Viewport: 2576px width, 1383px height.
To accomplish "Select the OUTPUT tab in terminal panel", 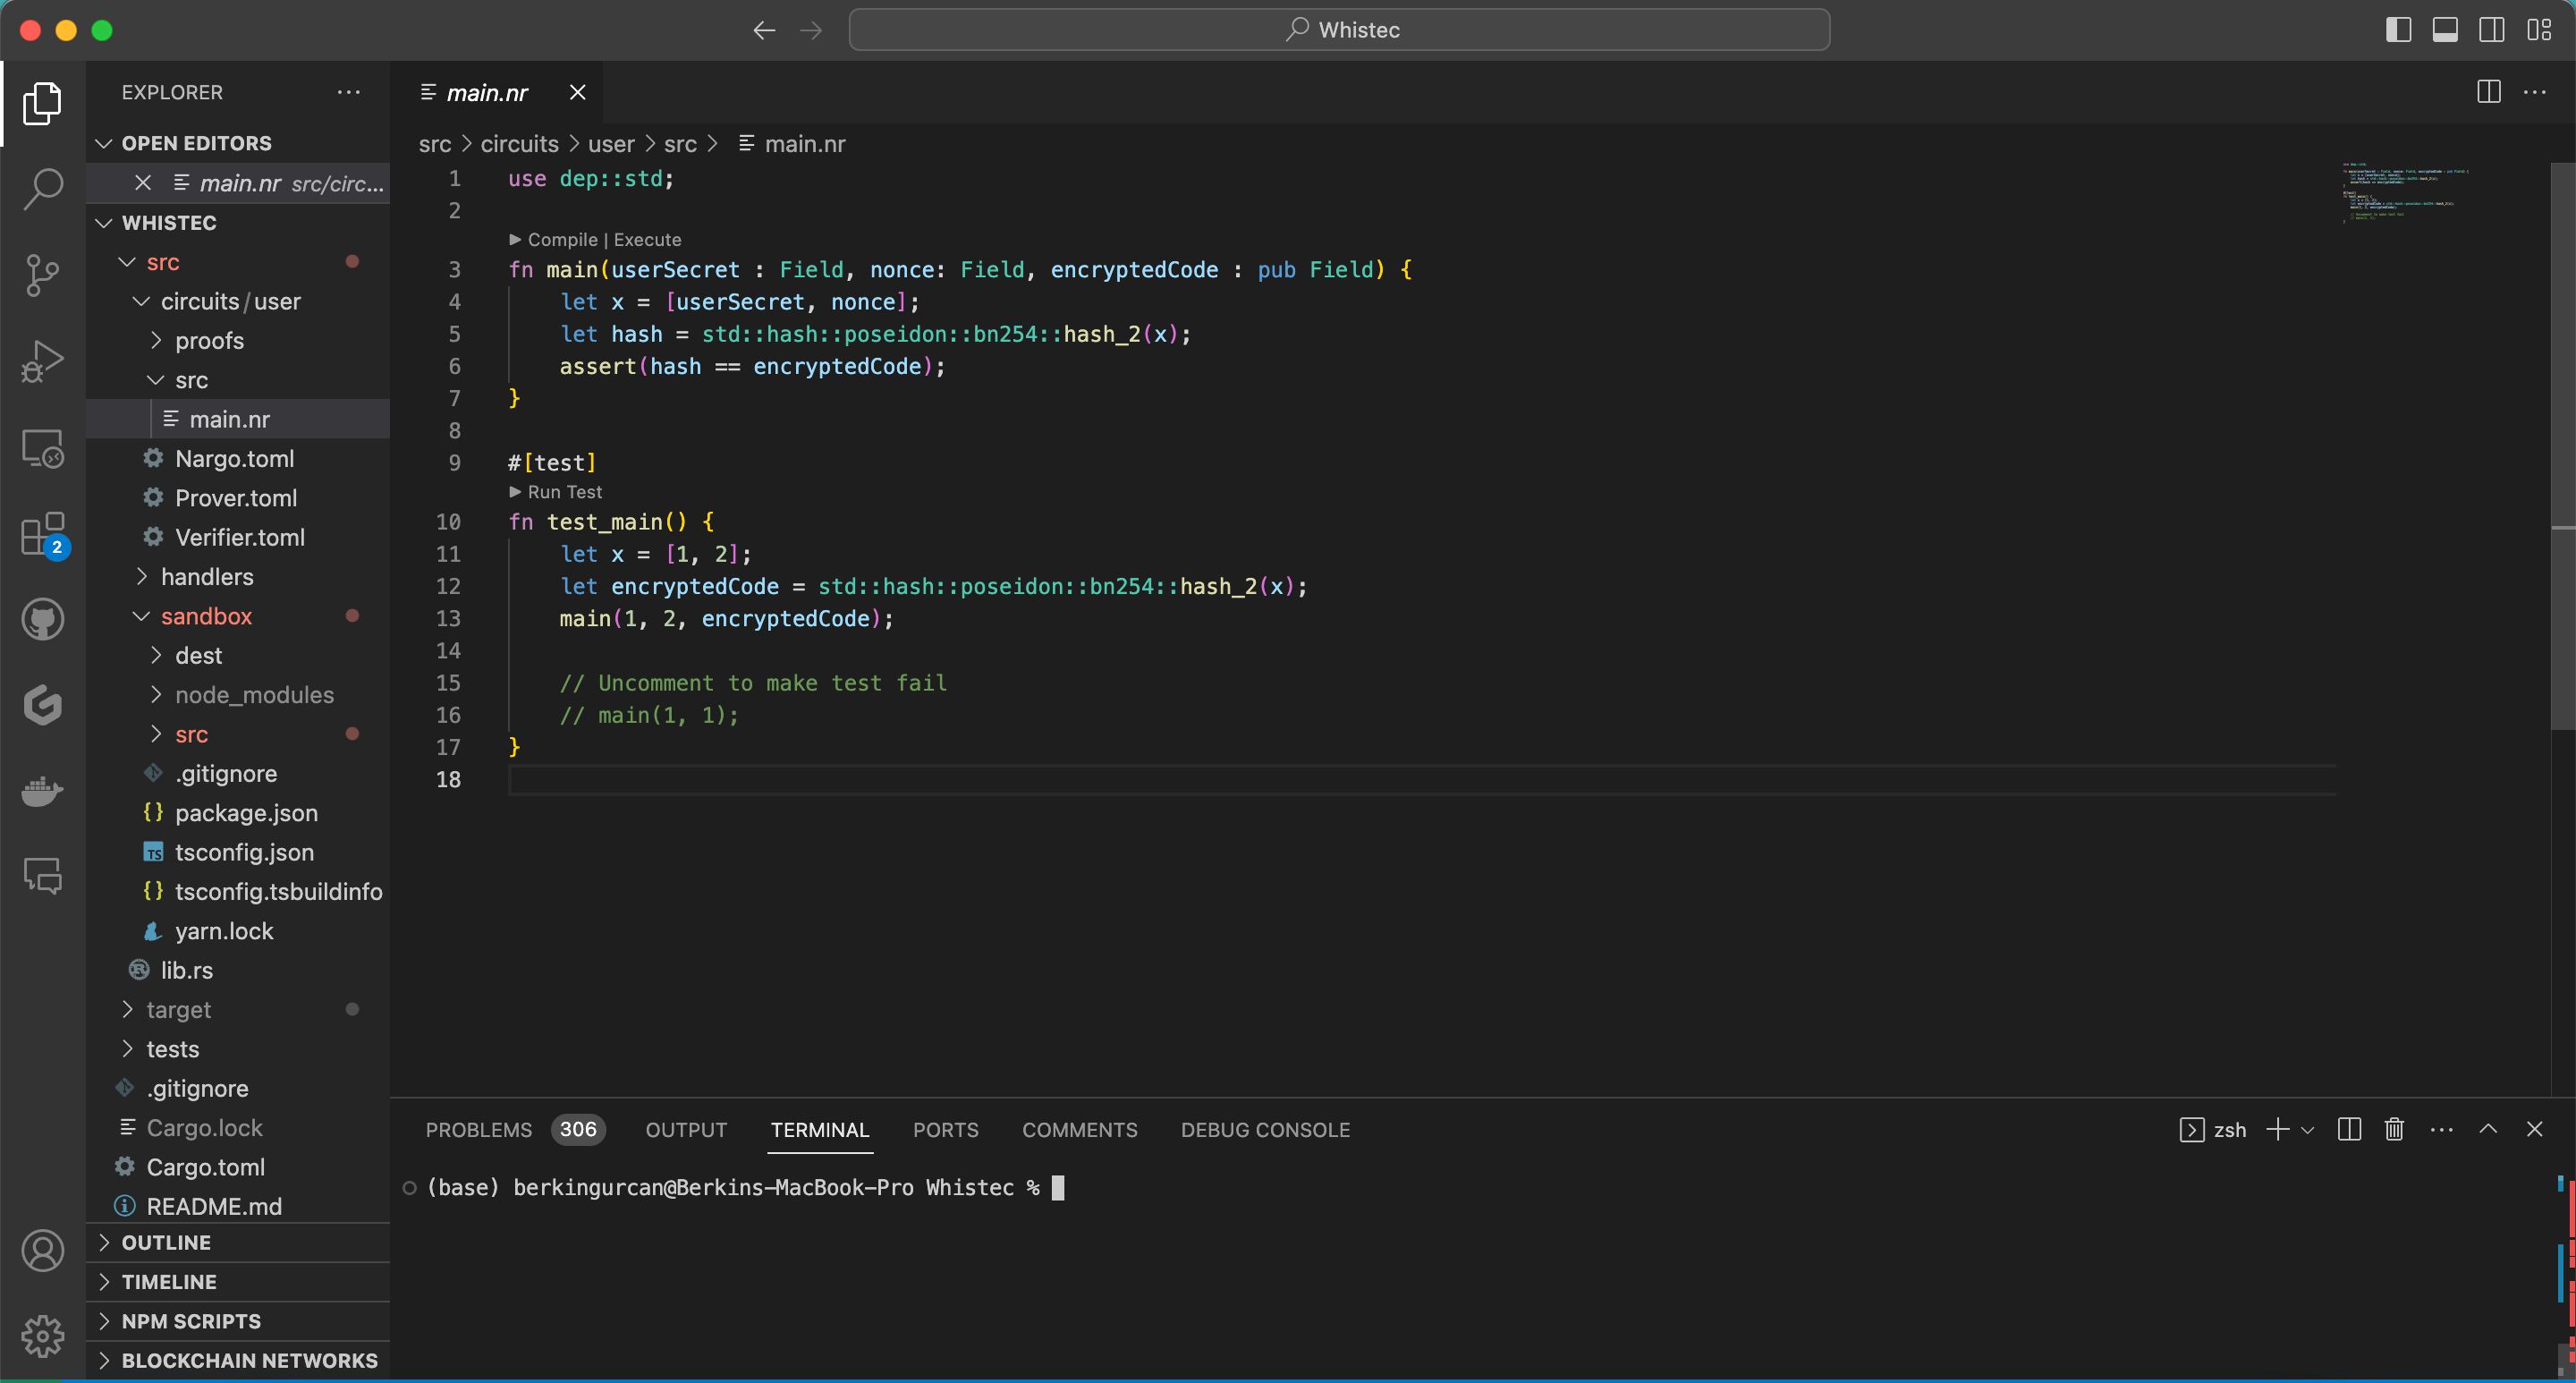I will (685, 1127).
